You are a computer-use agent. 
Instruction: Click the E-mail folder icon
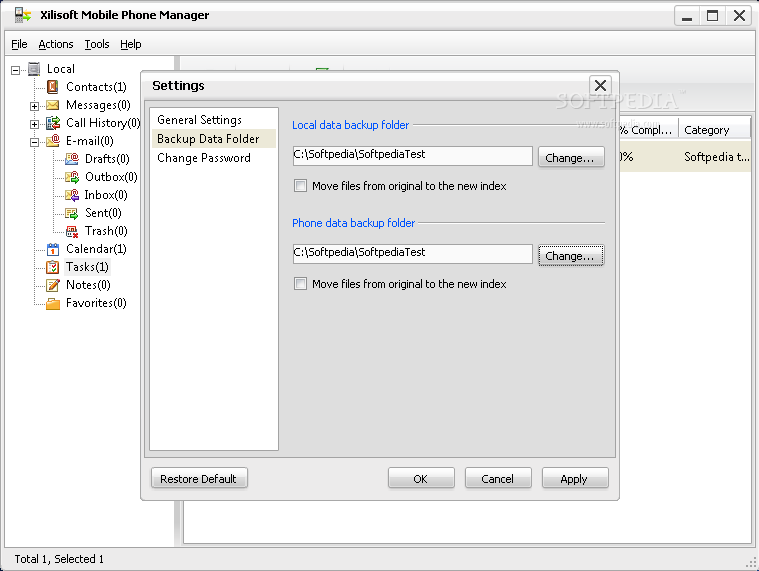53,141
